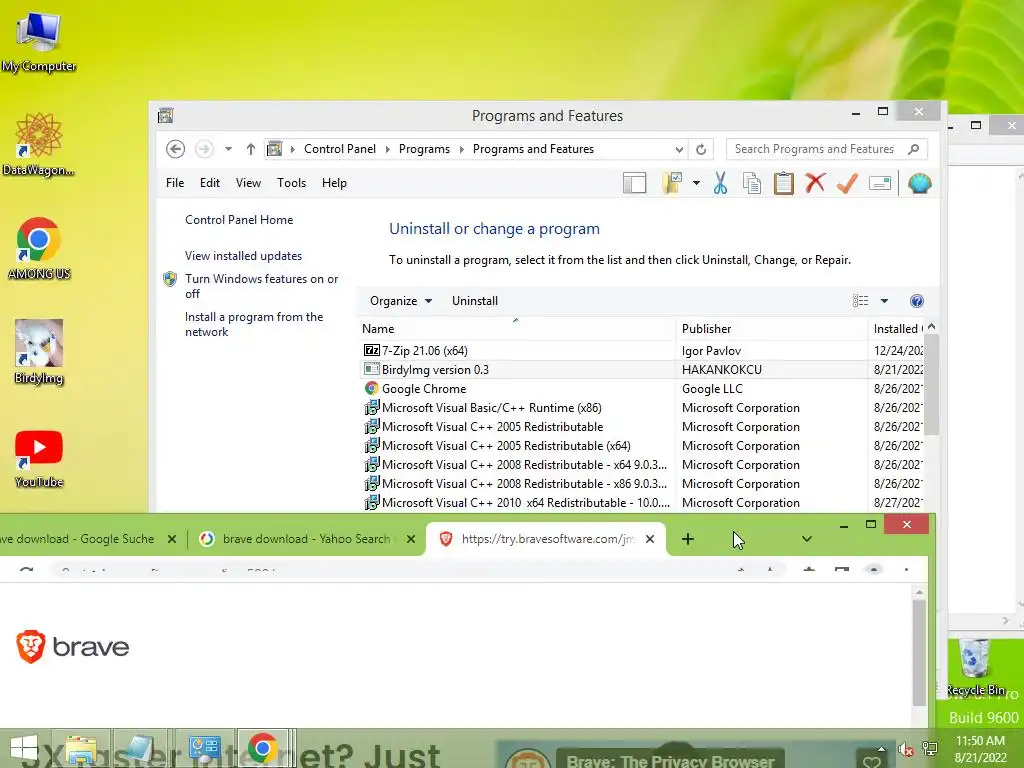Click the Back arrow in Programs and Features
Viewport: 1024px width, 768px height.
point(175,149)
